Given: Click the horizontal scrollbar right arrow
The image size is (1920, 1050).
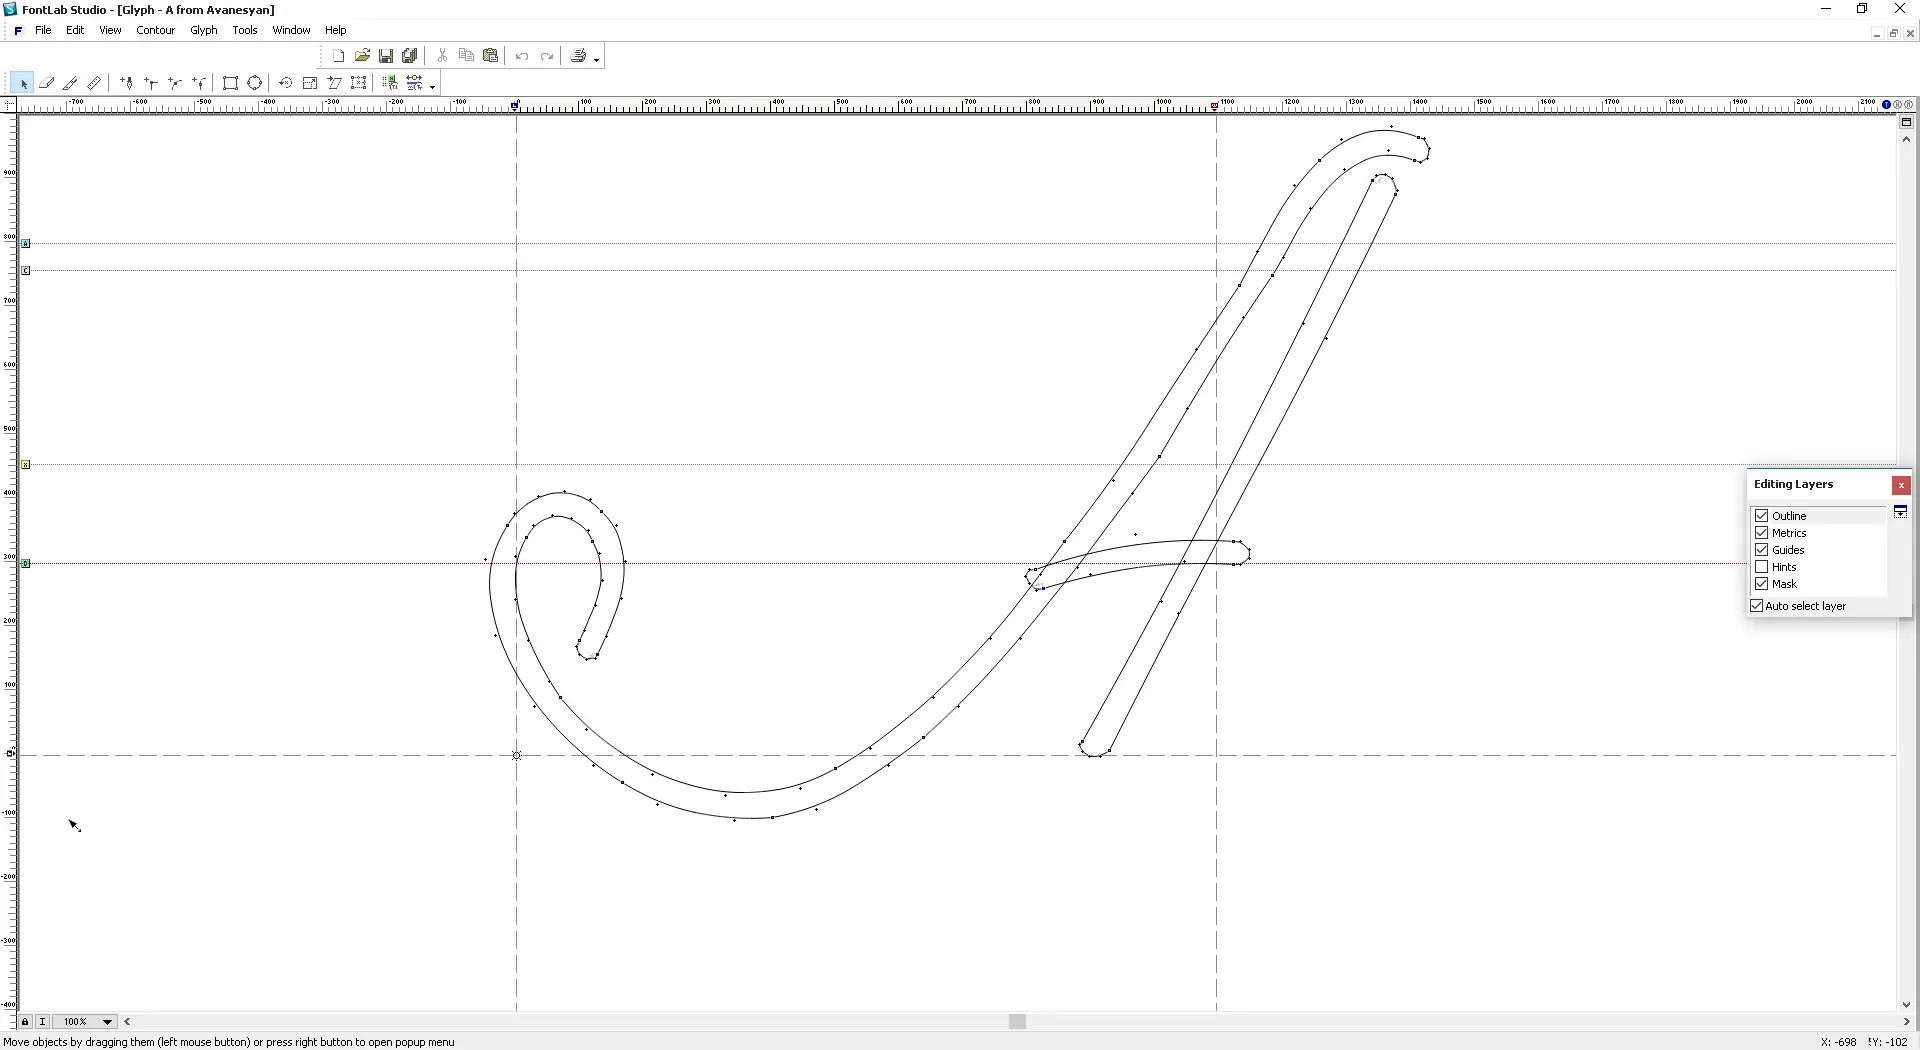Looking at the screenshot, I should click(x=1906, y=1022).
